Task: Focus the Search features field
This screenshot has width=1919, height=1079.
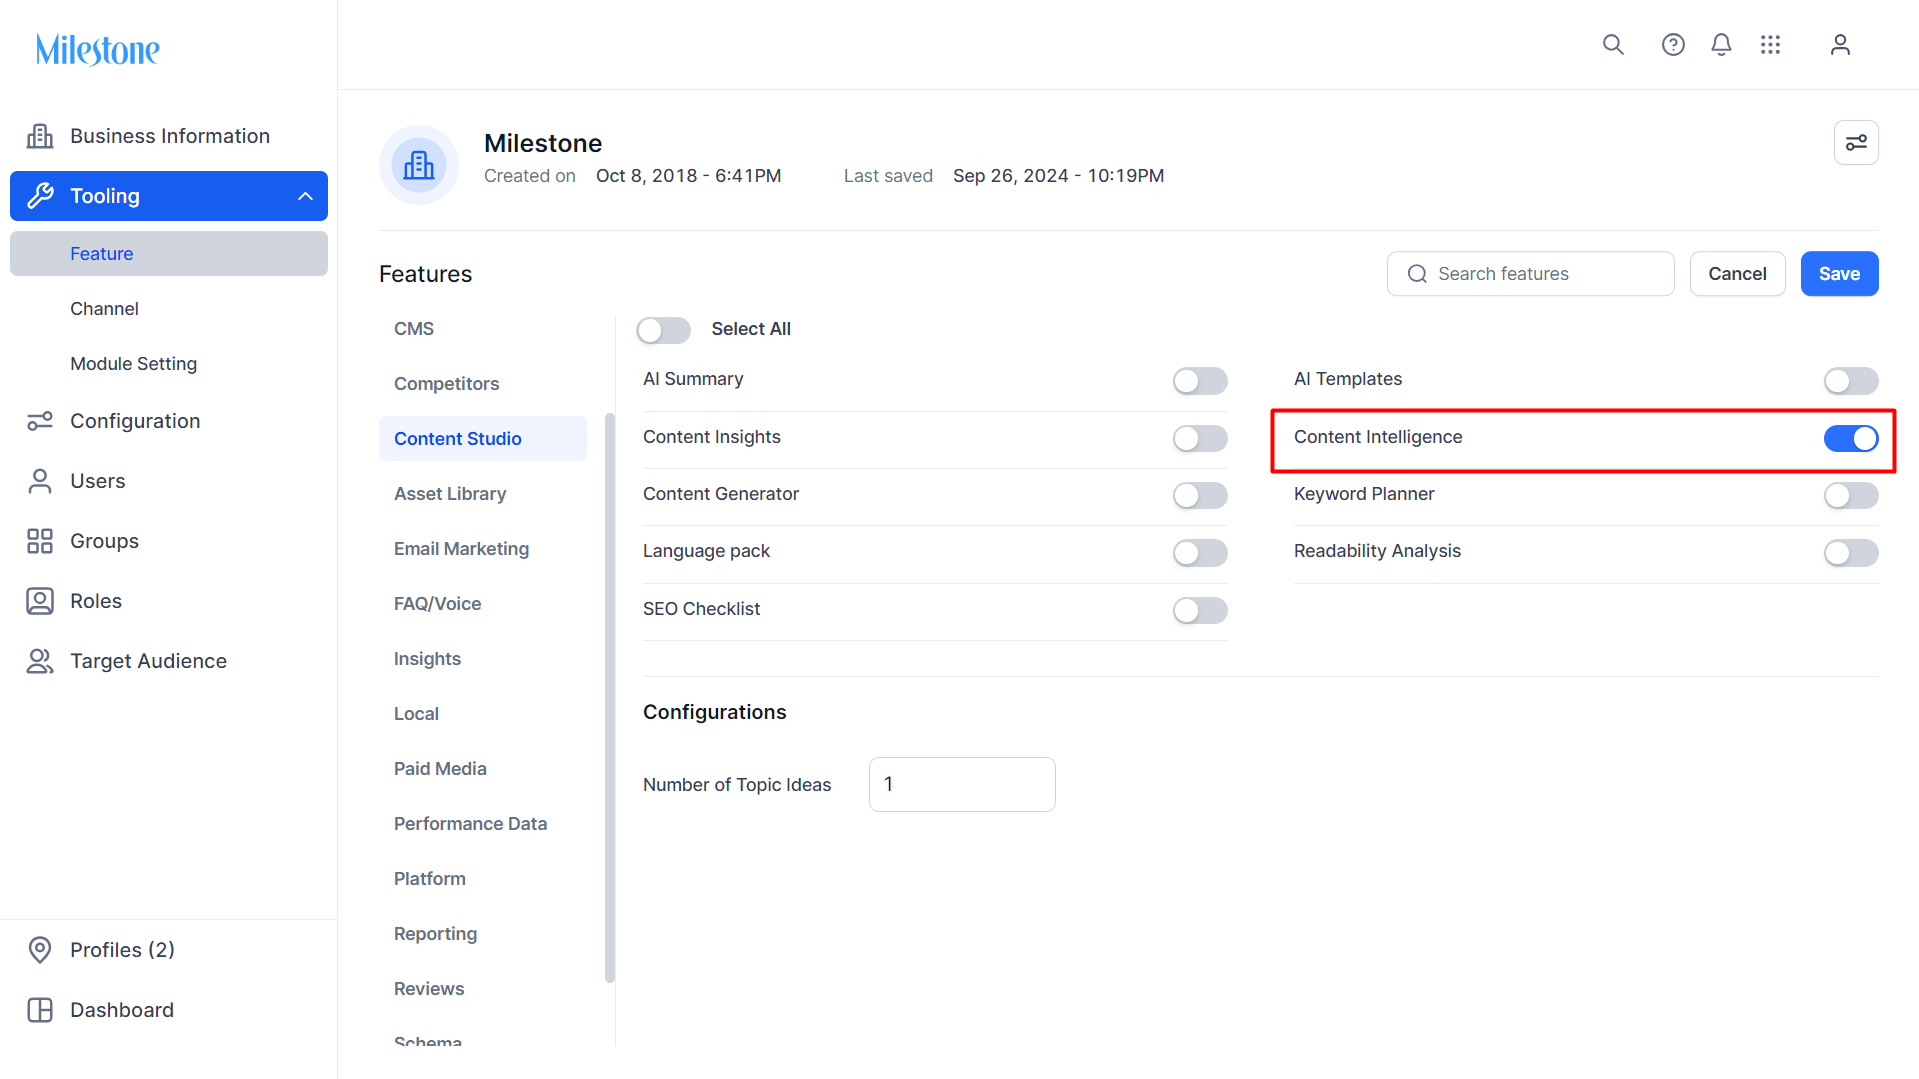Action: [1530, 274]
